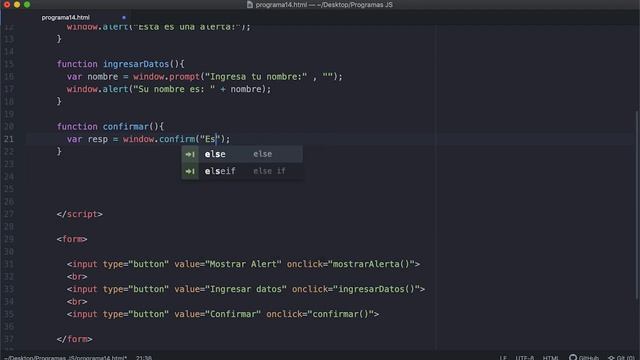This screenshot has width=640, height=360.
Task: Change the HTML grammar selector in the status bar
Action: [x=550, y=357]
